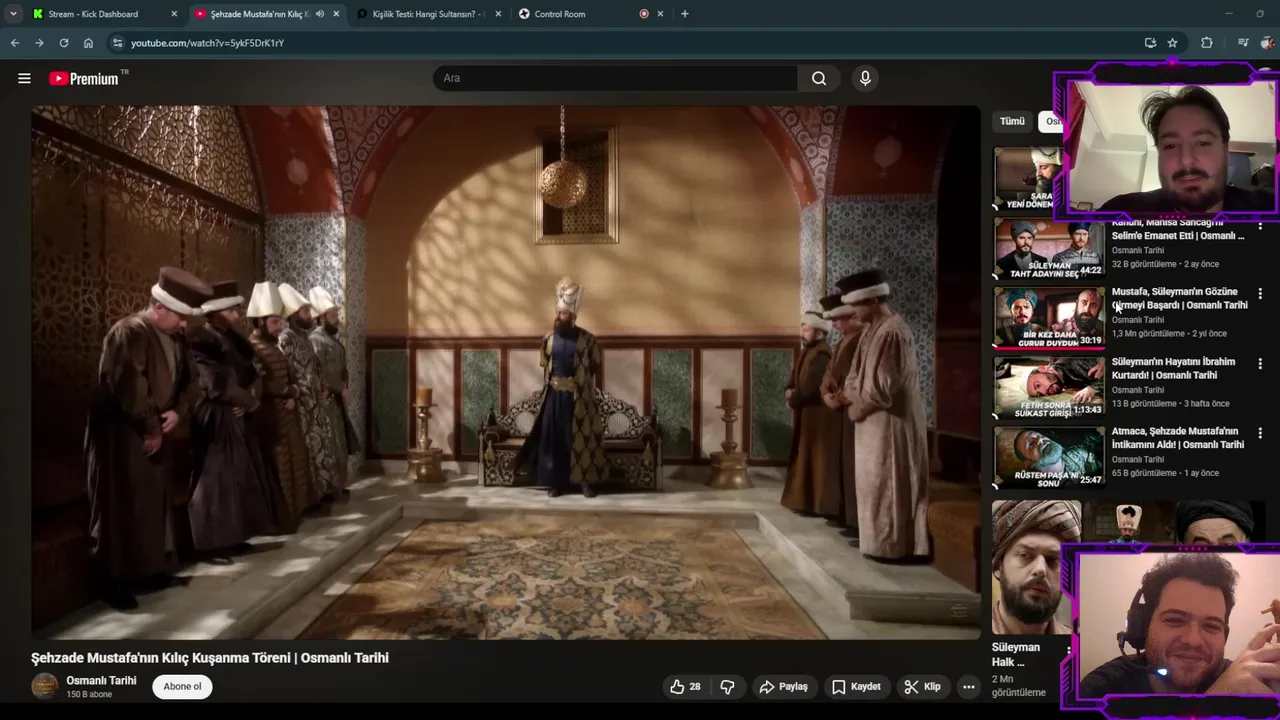Install app icon in address bar
The width and height of the screenshot is (1280, 720).
pos(1150,43)
